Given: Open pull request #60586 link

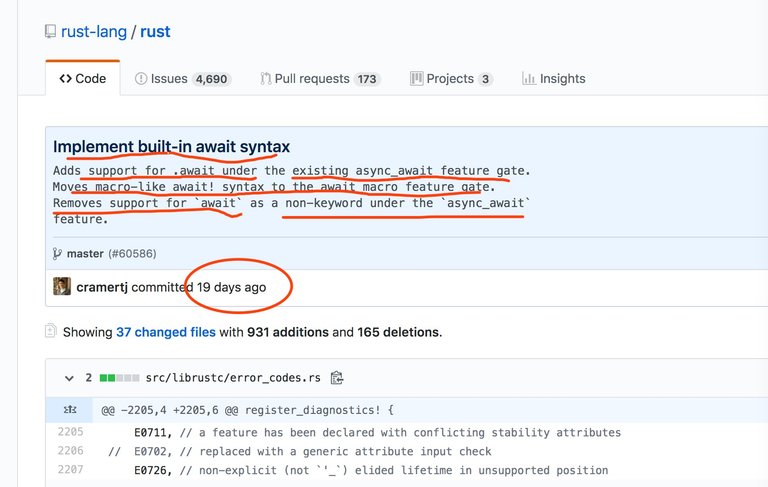Looking at the screenshot, I should [x=132, y=254].
